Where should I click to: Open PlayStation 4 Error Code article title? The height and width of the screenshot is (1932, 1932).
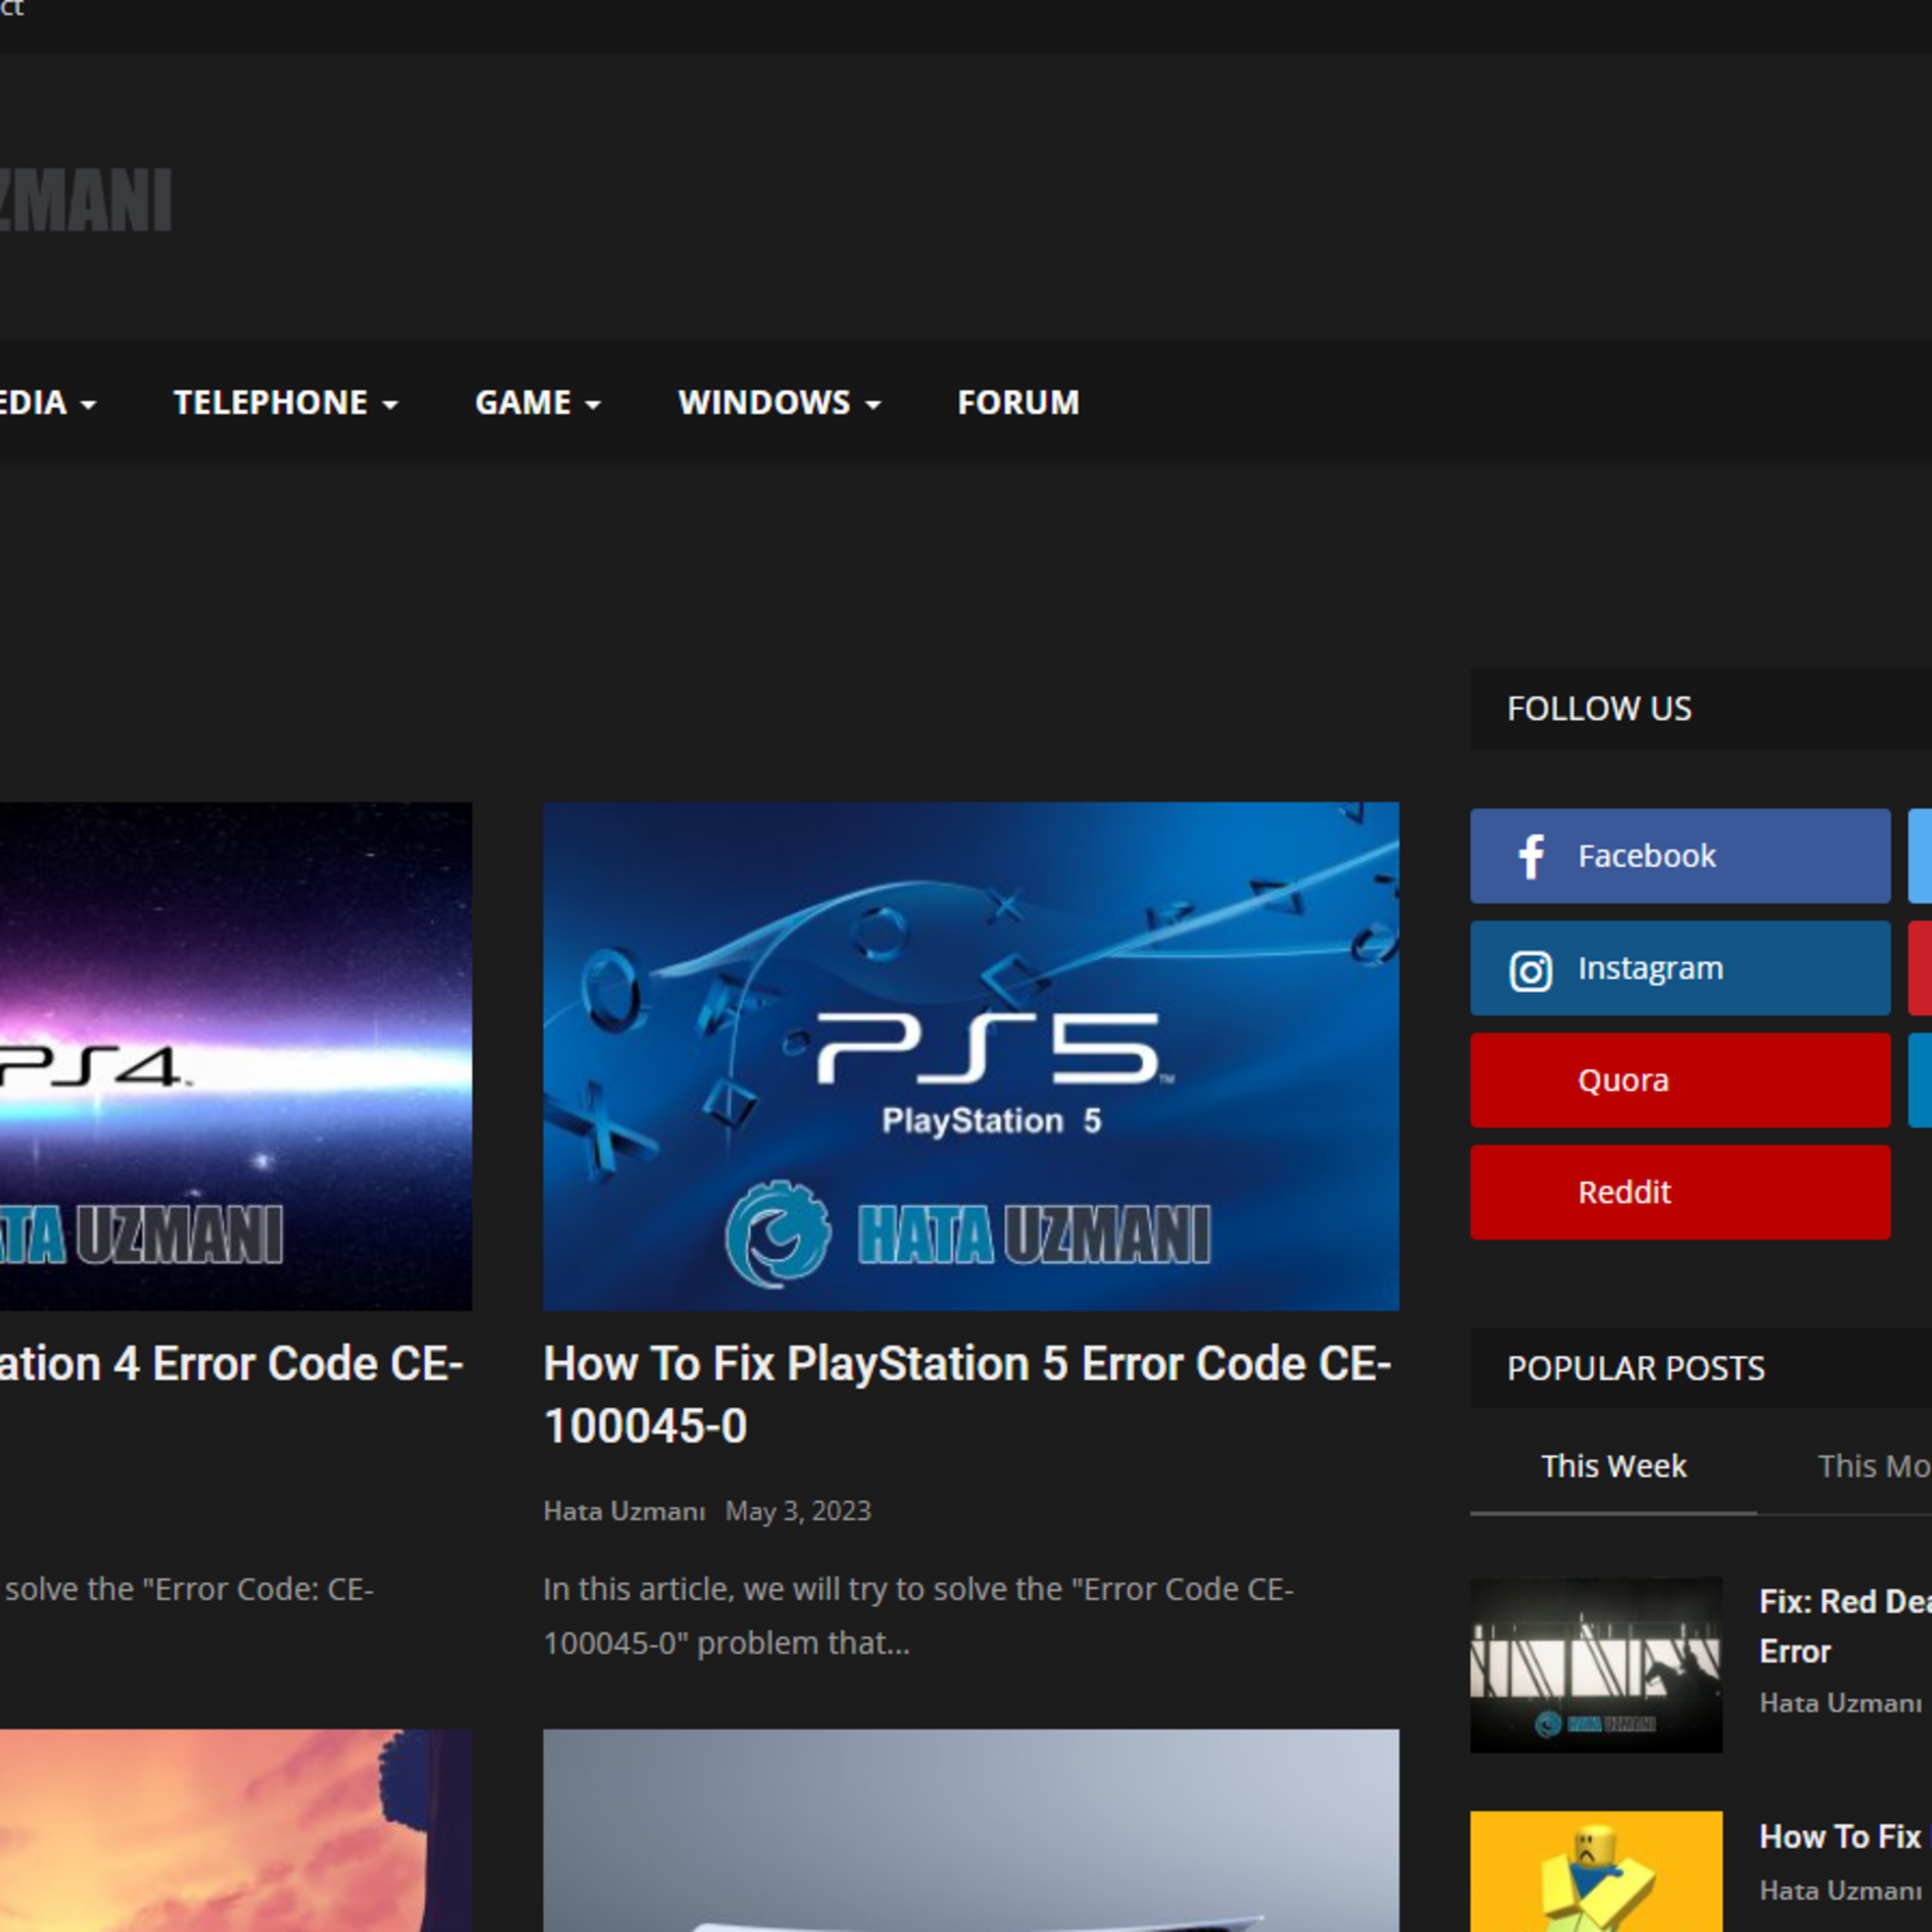point(232,1364)
